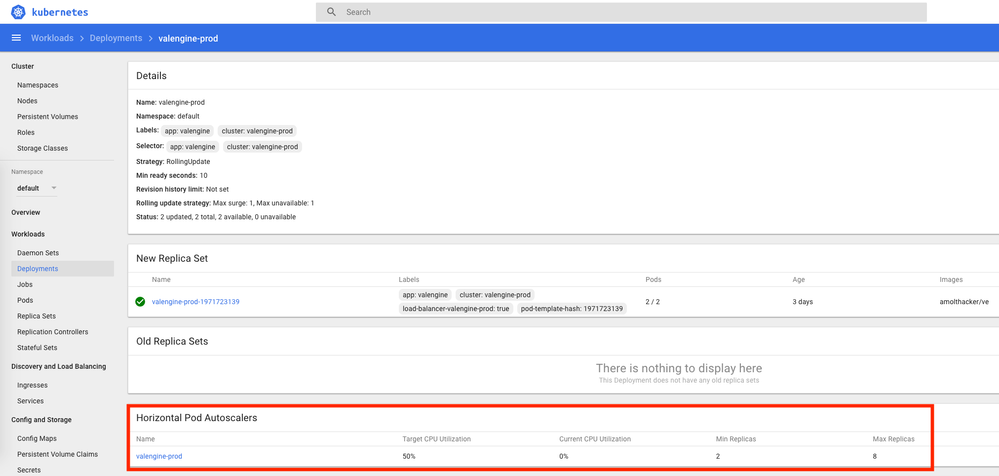The height and width of the screenshot is (476, 999).
Task: Open Config Maps in sidebar
Action: [37, 438]
